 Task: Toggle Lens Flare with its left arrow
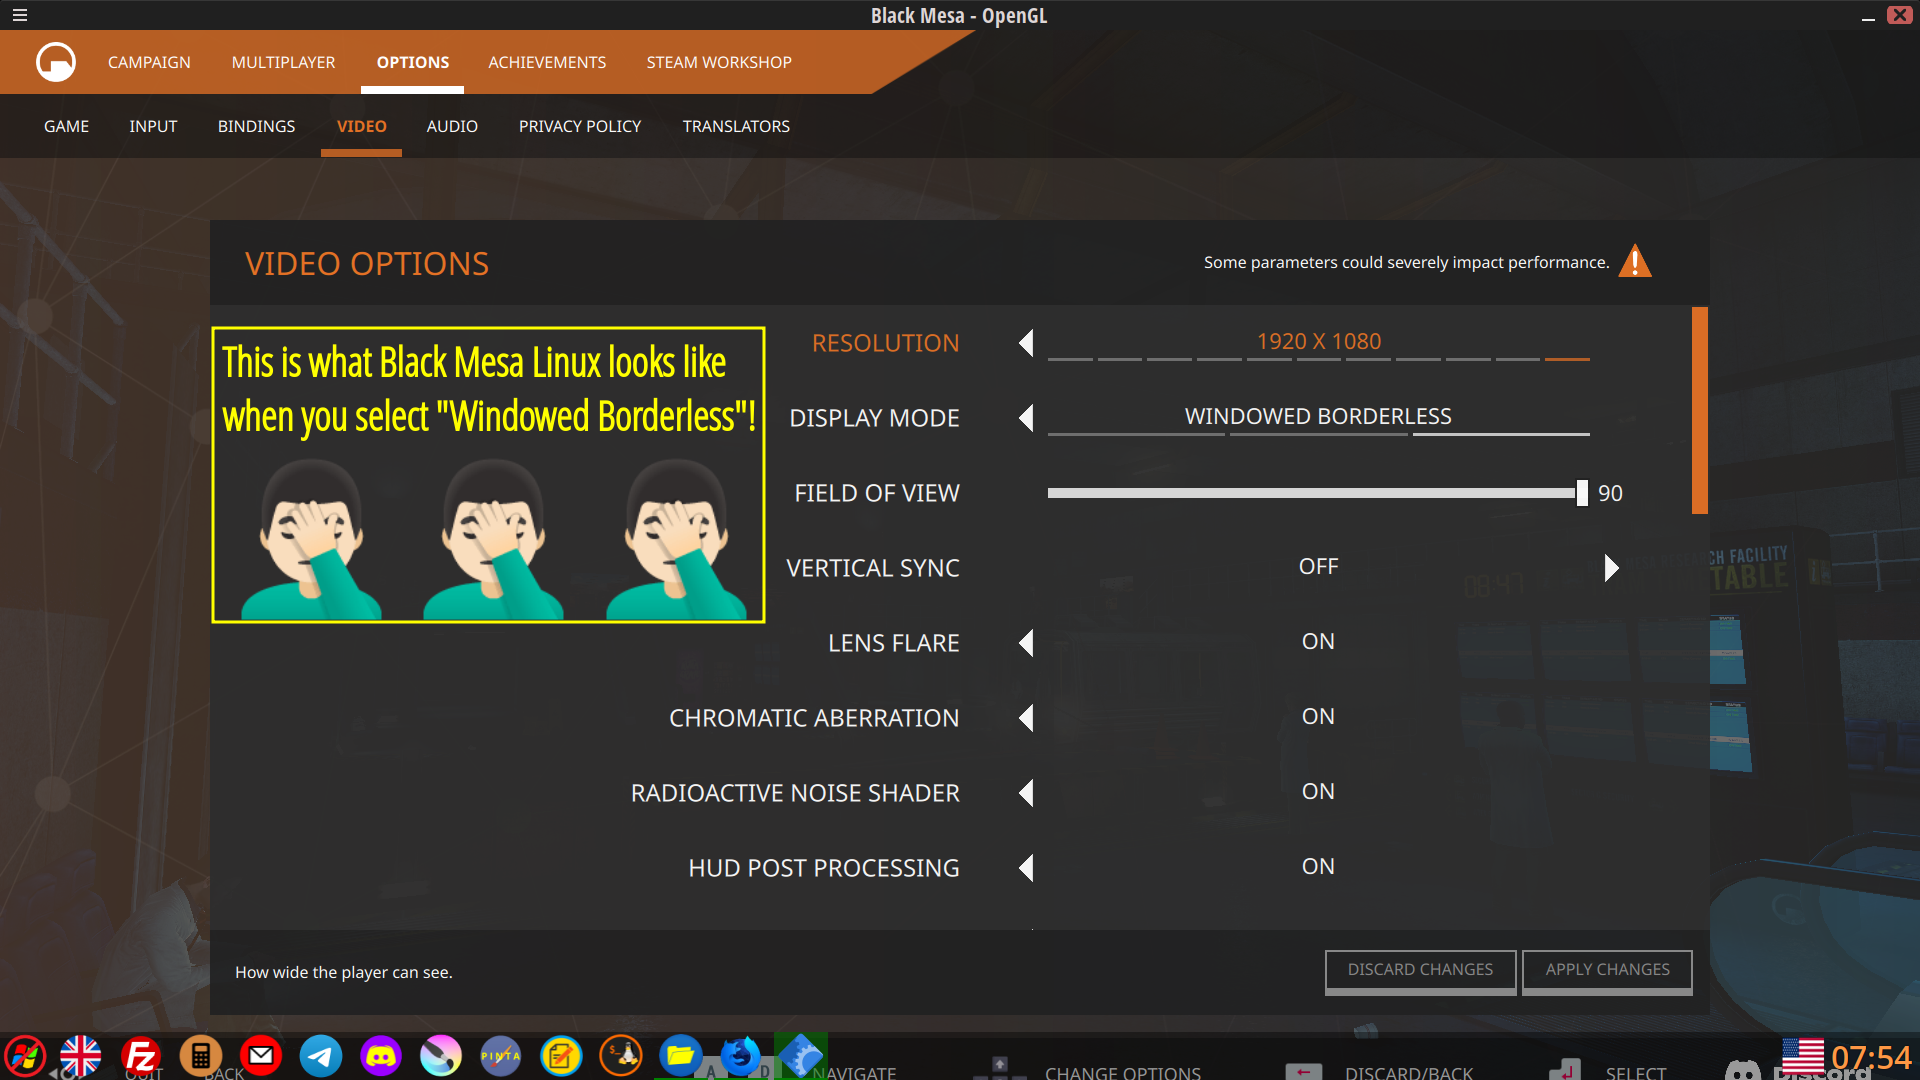pos(1026,643)
